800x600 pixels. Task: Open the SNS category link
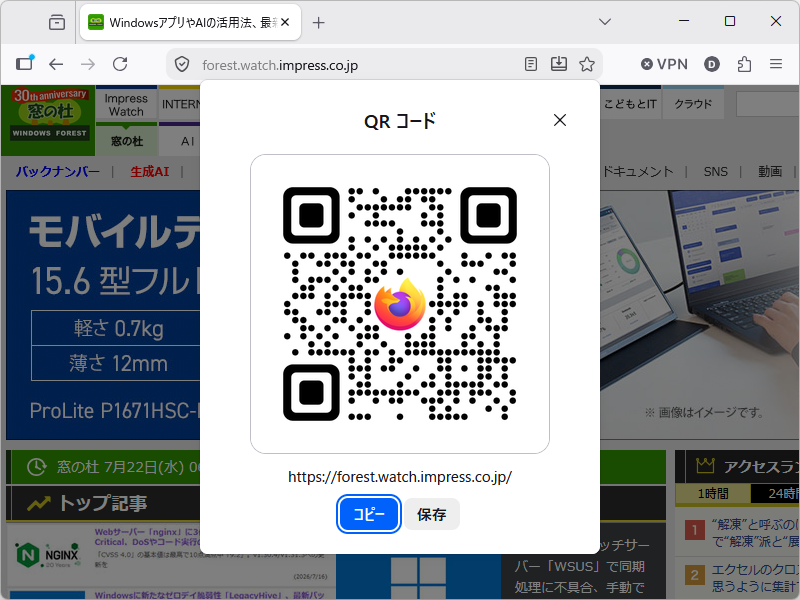[x=715, y=171]
